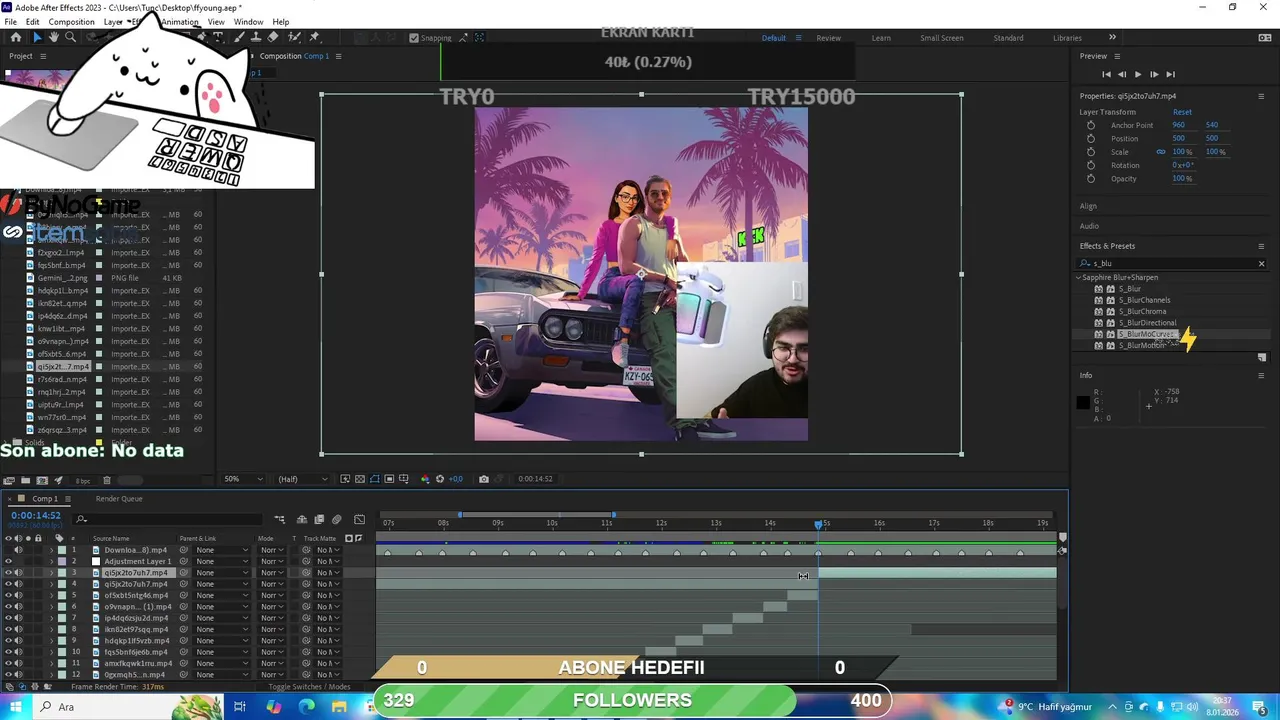The image size is (1280, 720).
Task: Toggle the Snapping checkbox
Action: pos(414,38)
